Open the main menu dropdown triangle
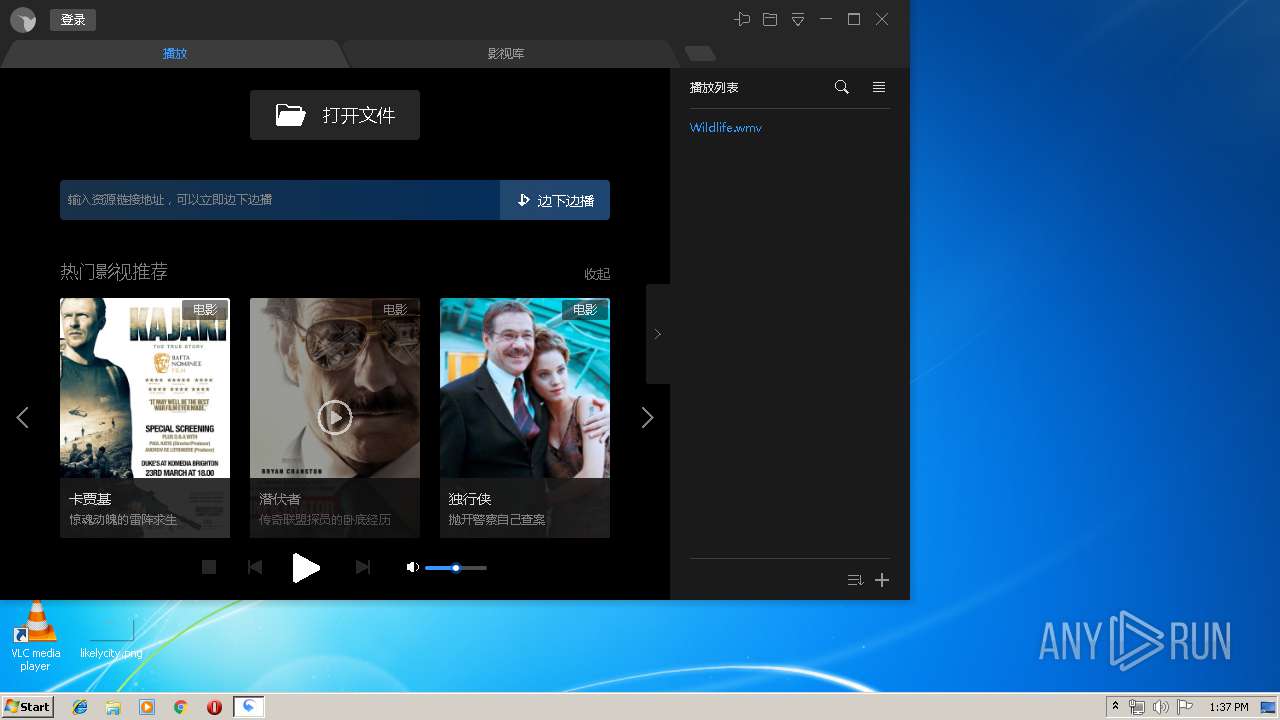The image size is (1280, 720). coord(798,19)
